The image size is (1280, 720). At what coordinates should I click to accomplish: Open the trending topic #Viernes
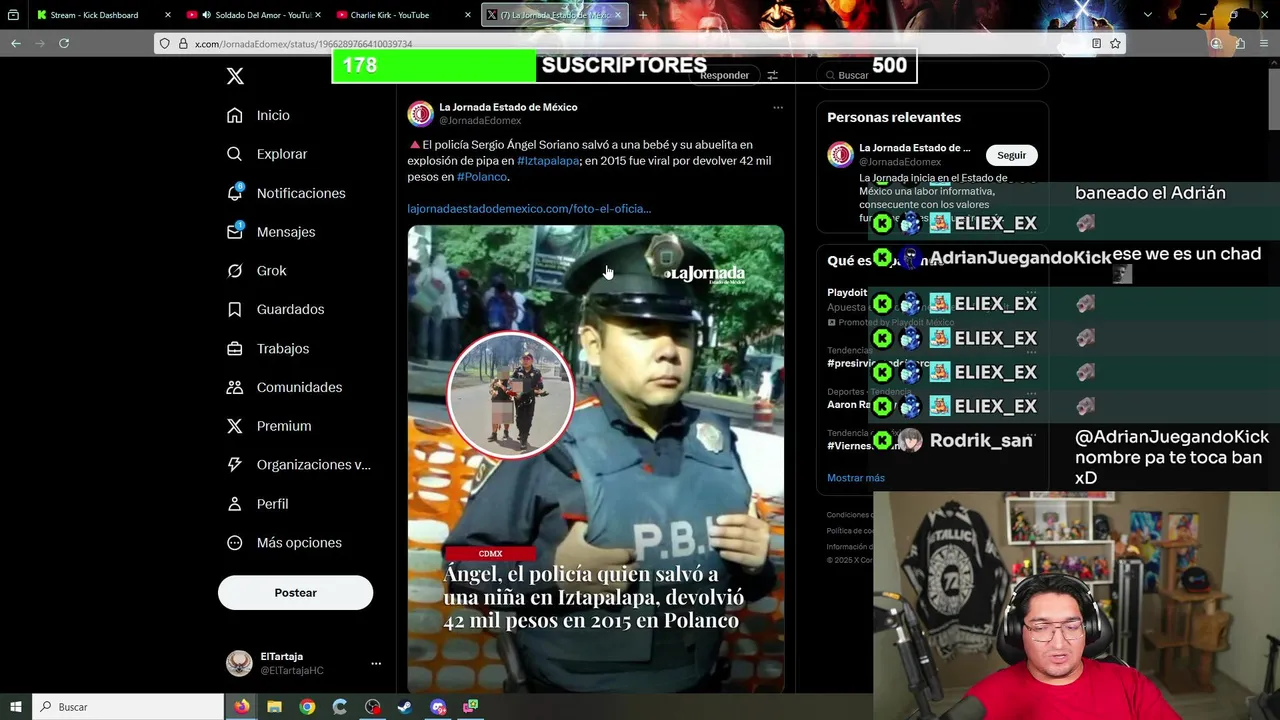point(848,446)
